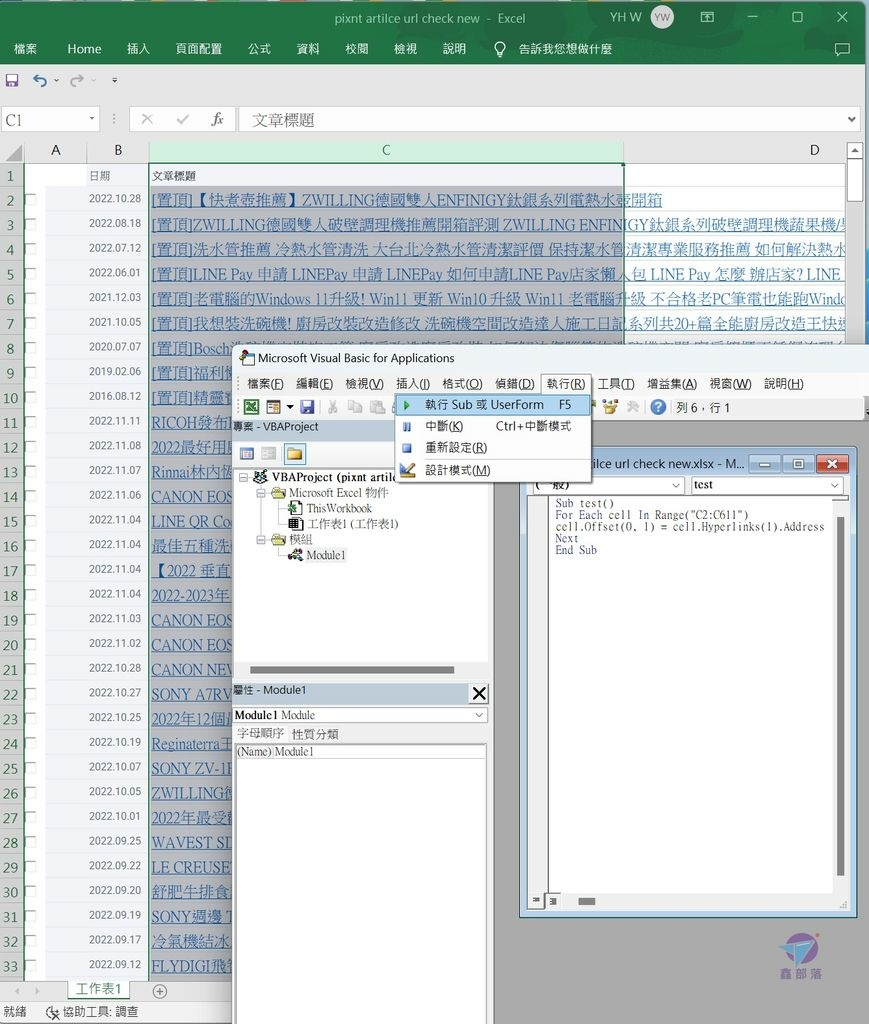Save the VBA project via toolbar disk icon
The width and height of the screenshot is (869, 1024).
[x=307, y=407]
